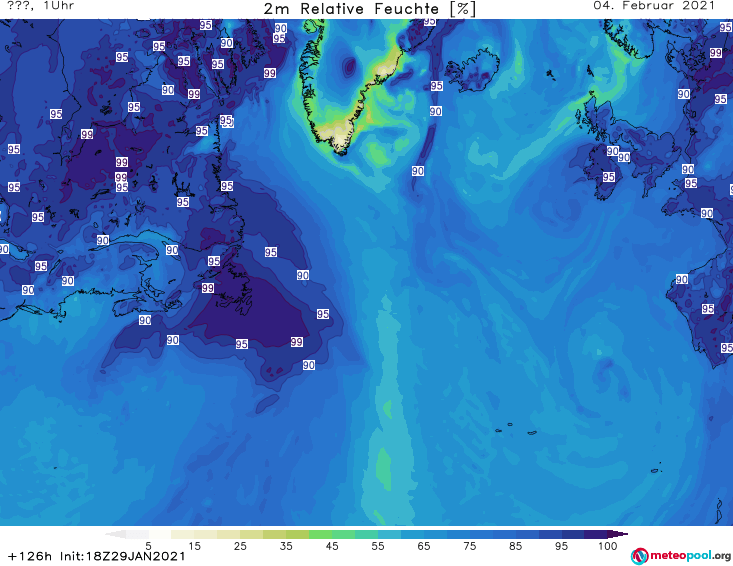Click the colorbar tick label 95
This screenshot has width=733, height=566.
561,546
